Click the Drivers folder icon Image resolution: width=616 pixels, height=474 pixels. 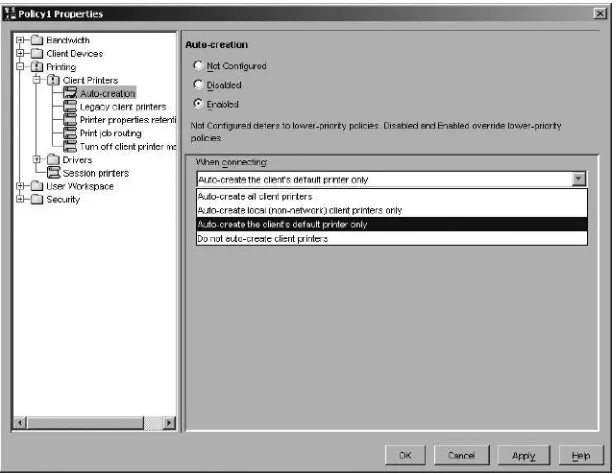pyautogui.click(x=53, y=159)
